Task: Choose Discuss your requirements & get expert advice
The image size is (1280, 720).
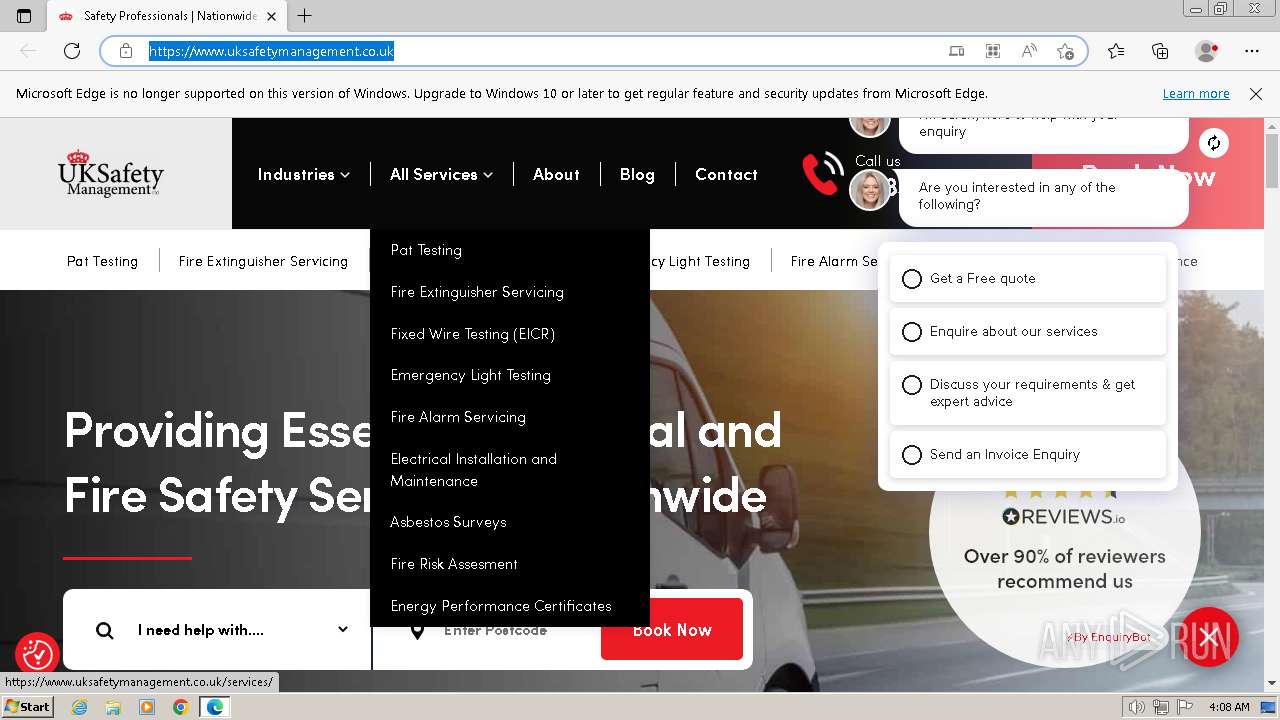Action: click(x=1027, y=393)
